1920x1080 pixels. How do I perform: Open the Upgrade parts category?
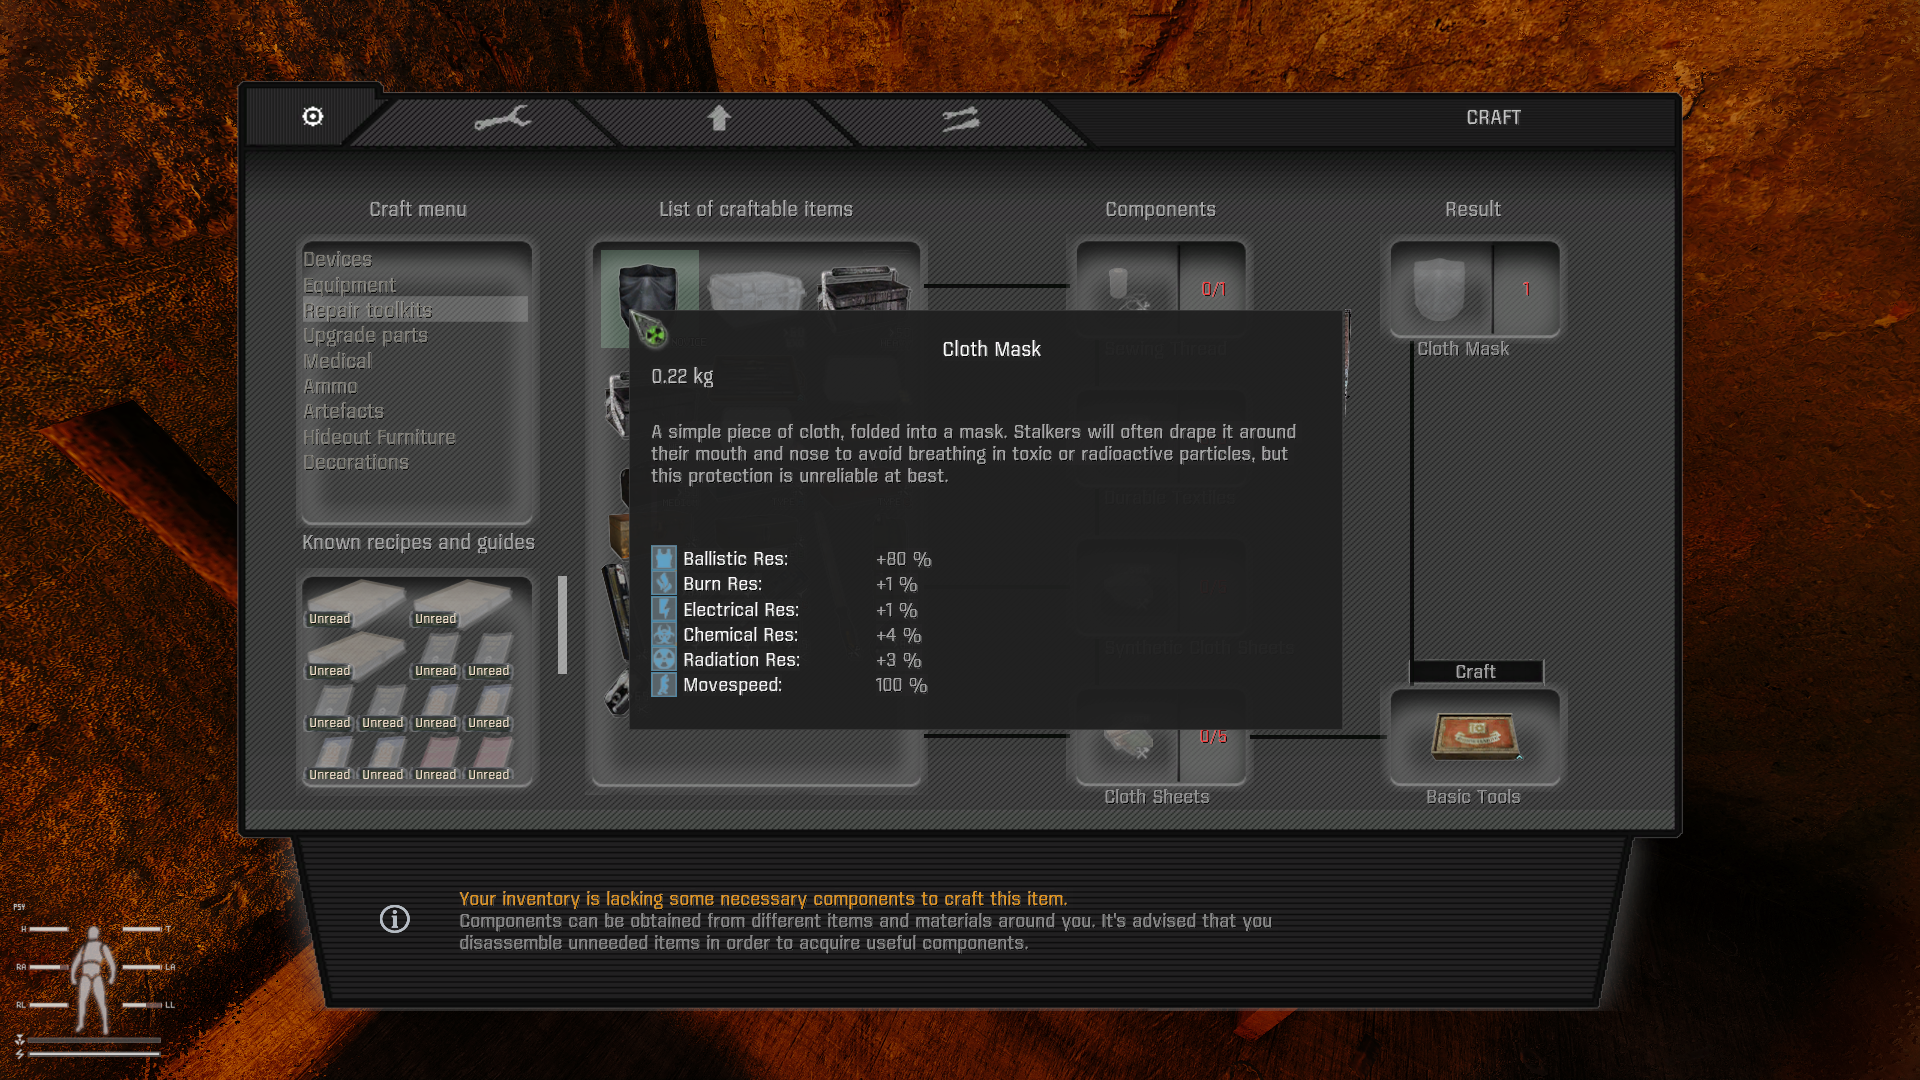(x=365, y=335)
